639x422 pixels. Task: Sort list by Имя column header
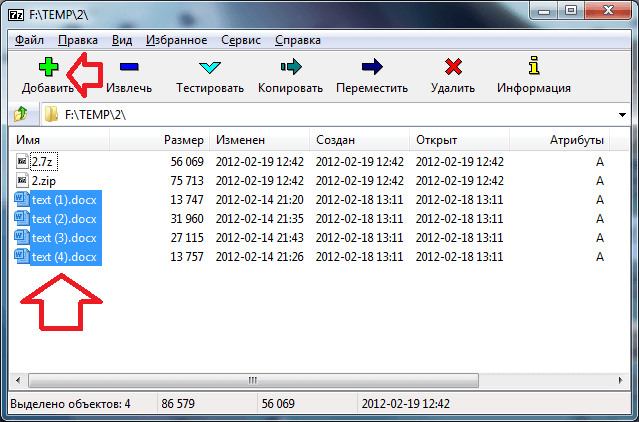pos(28,140)
